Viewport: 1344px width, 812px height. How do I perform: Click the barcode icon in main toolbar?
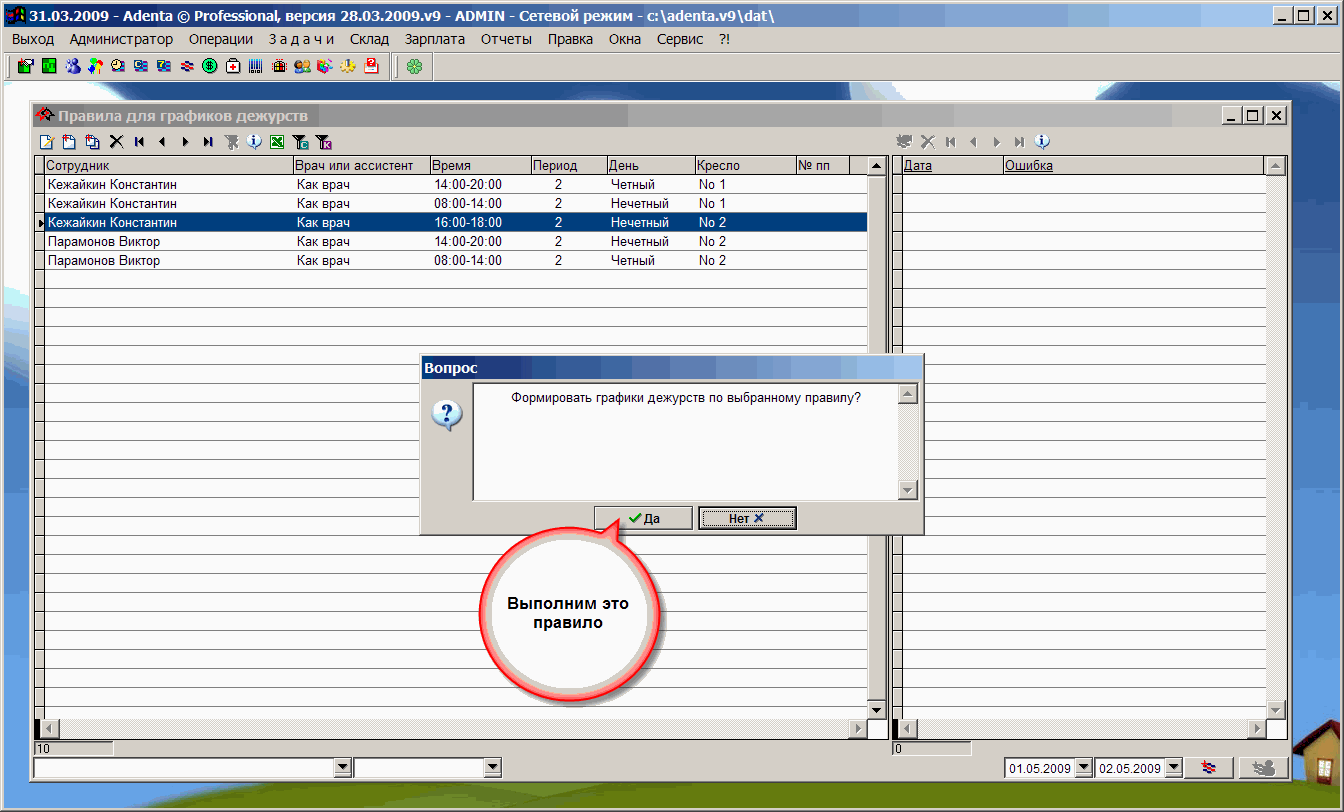click(256, 67)
